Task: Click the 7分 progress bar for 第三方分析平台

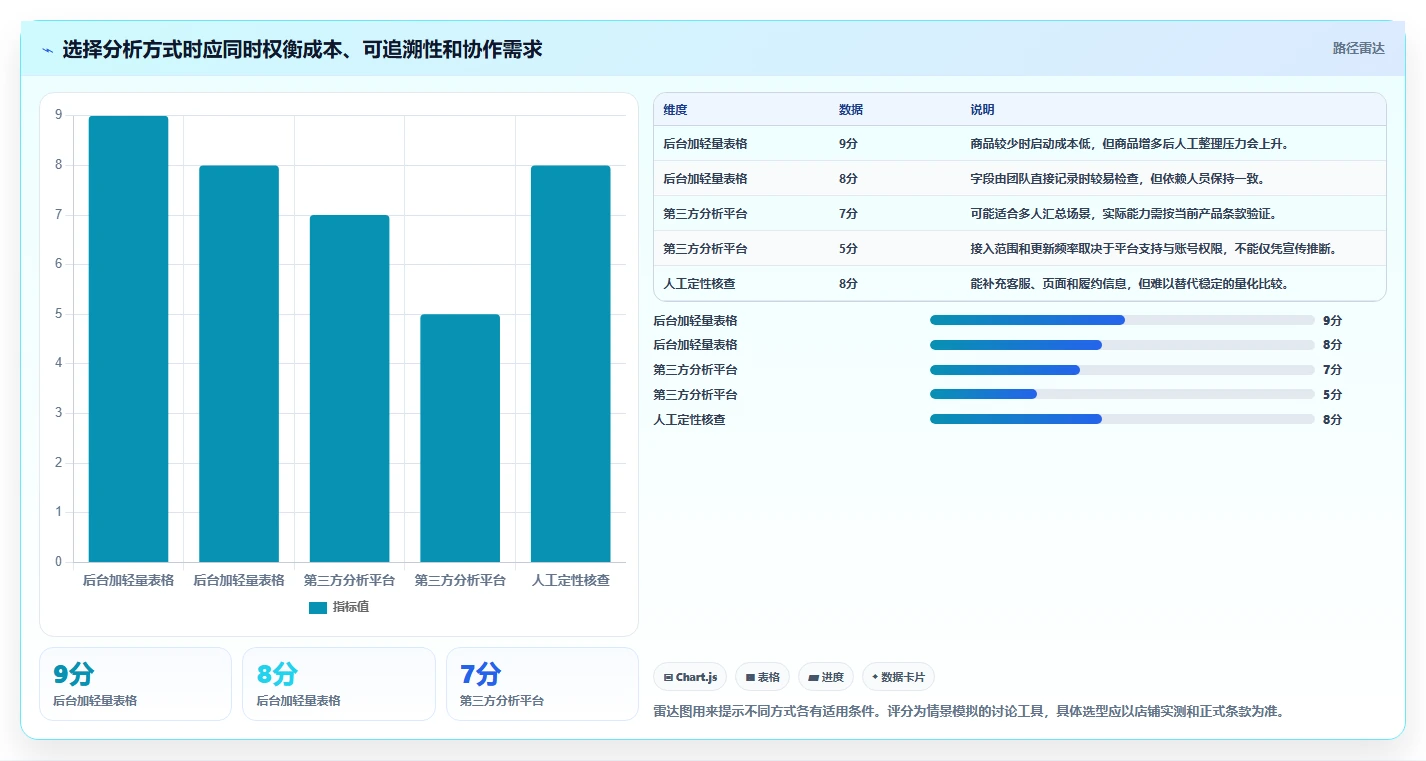Action: click(1122, 370)
